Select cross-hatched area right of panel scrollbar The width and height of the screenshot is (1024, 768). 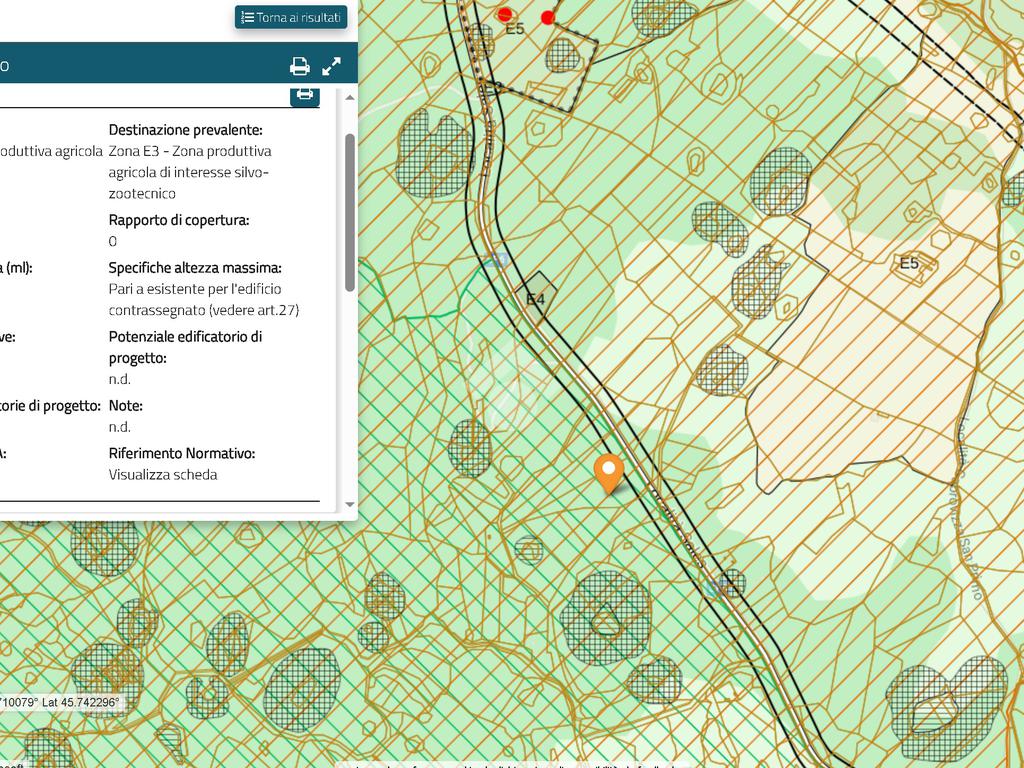click(433, 153)
